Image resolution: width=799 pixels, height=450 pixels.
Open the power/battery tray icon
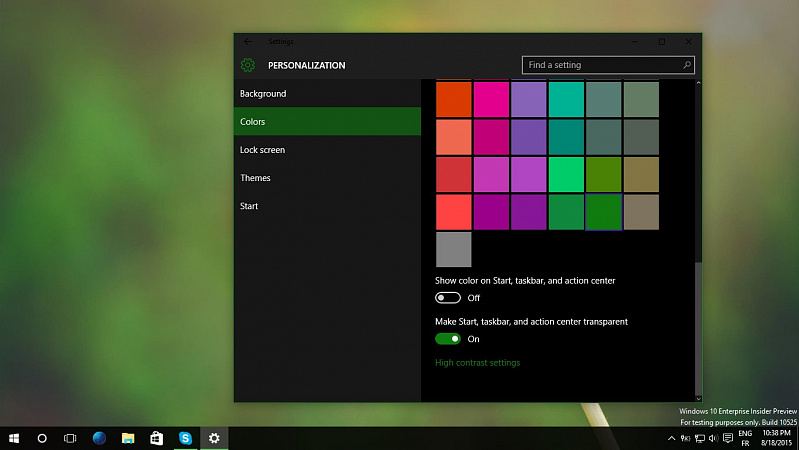pyautogui.click(x=685, y=438)
